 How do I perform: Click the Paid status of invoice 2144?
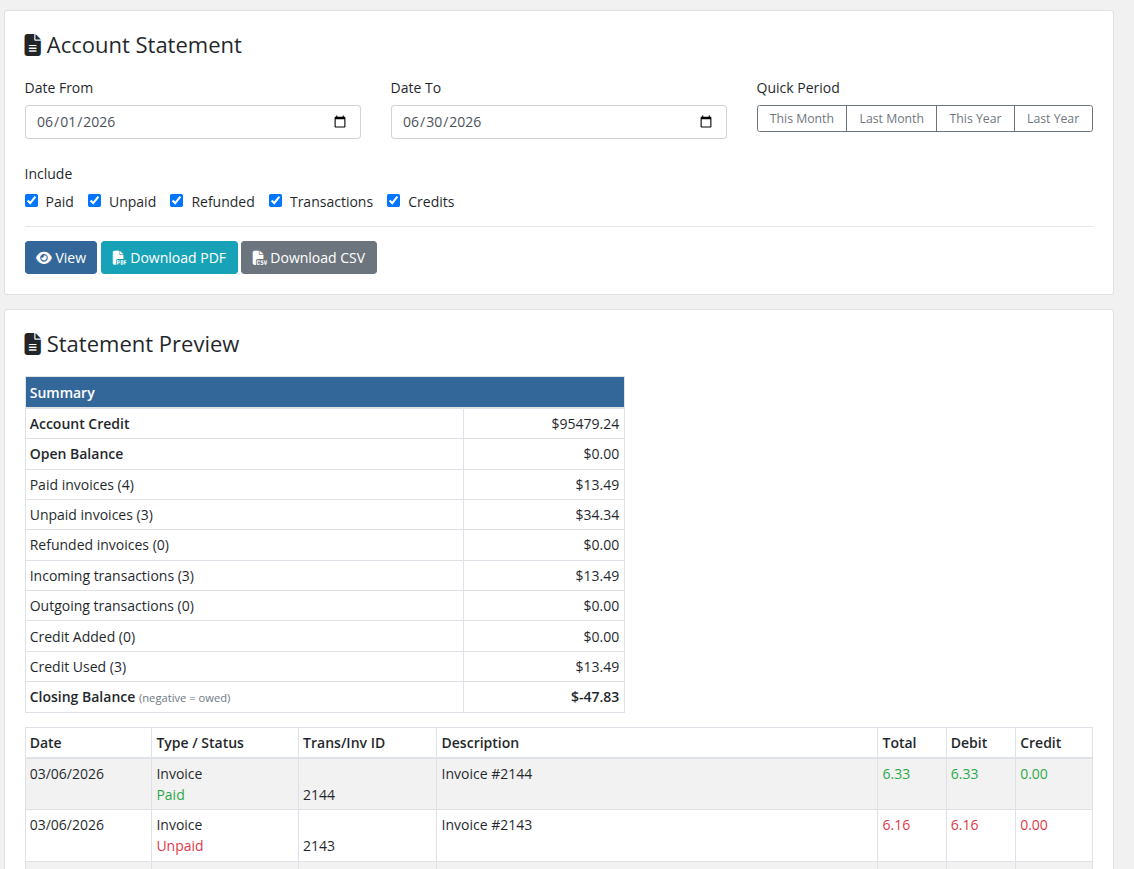(171, 795)
